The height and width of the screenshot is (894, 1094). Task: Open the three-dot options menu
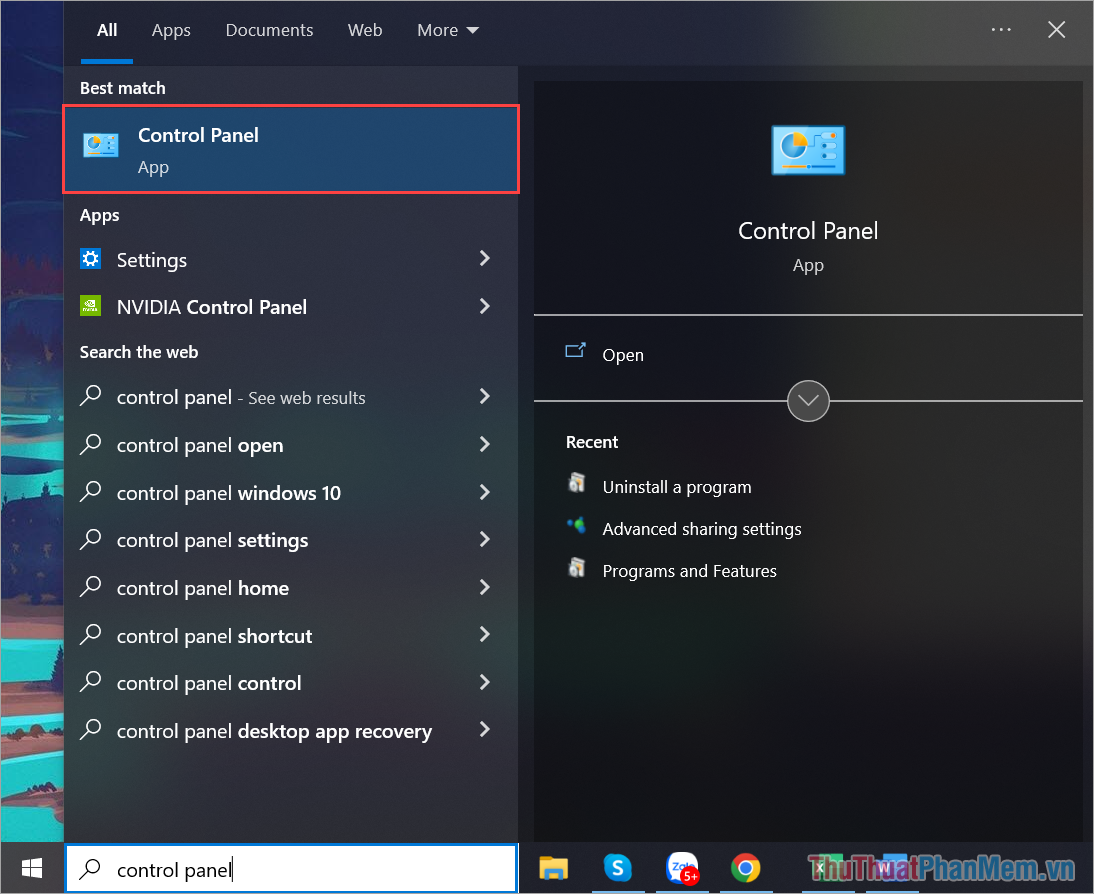click(1001, 30)
